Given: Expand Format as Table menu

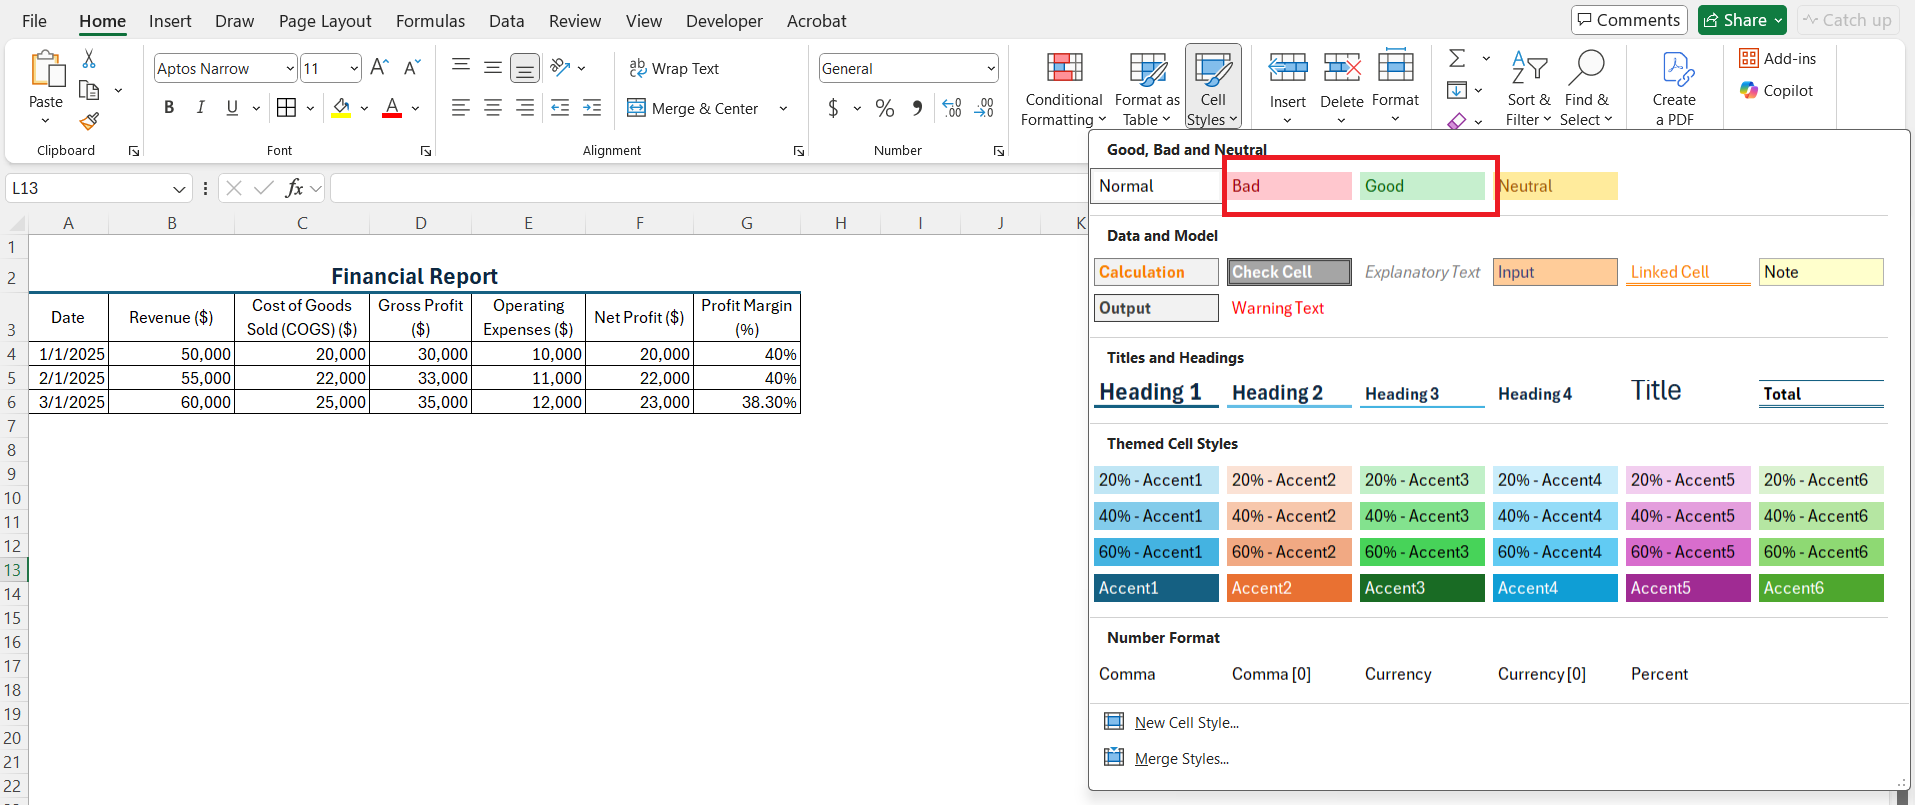Looking at the screenshot, I should pyautogui.click(x=1147, y=90).
